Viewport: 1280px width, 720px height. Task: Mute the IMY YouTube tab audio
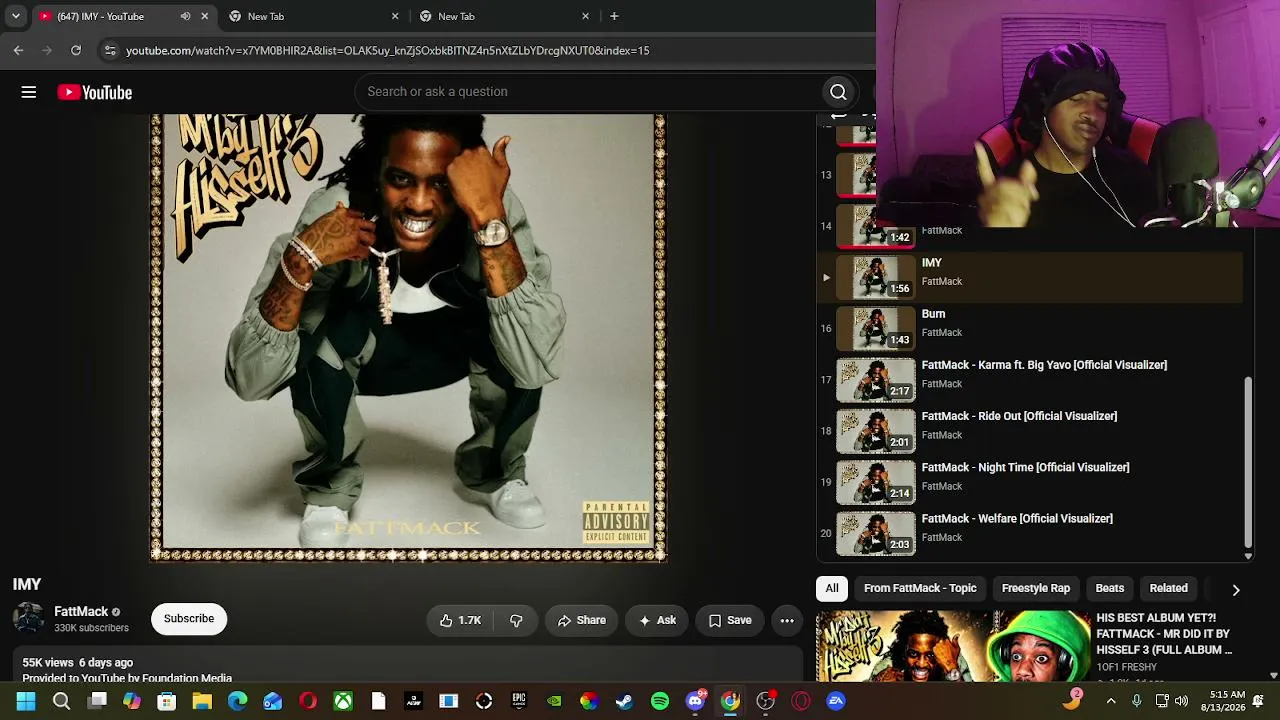click(185, 16)
